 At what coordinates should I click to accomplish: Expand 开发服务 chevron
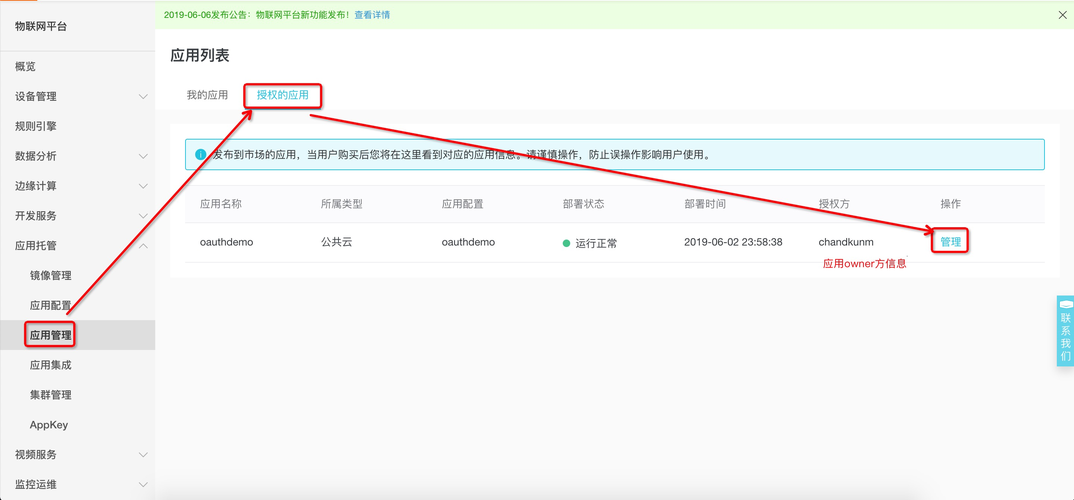click(143, 216)
